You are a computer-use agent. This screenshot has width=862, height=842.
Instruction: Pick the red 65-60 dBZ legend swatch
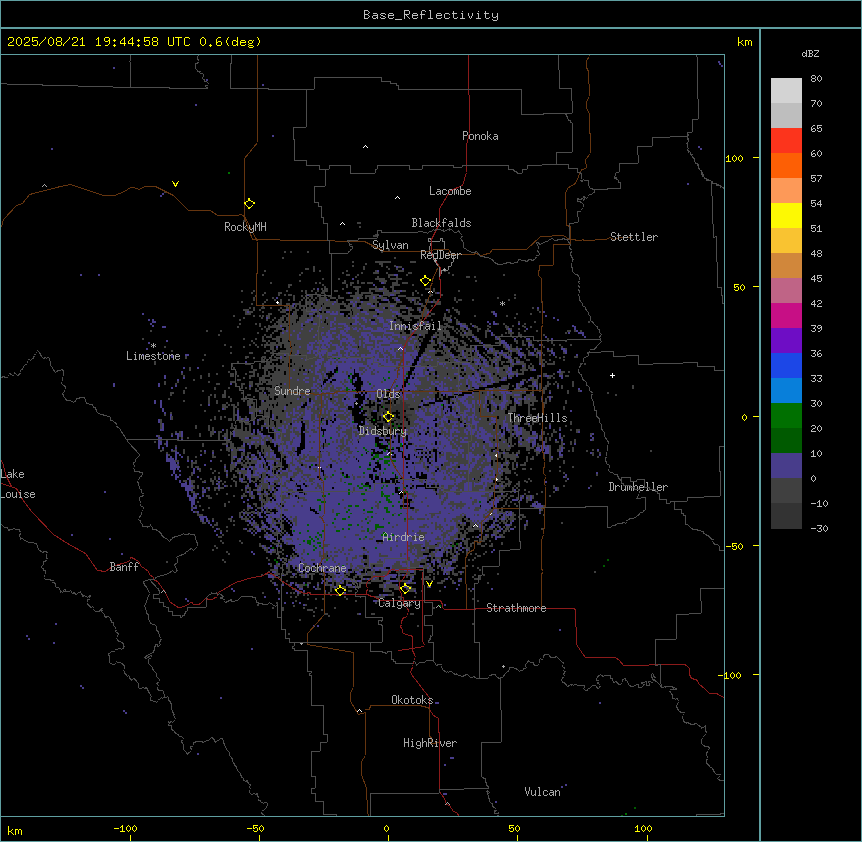[786, 141]
